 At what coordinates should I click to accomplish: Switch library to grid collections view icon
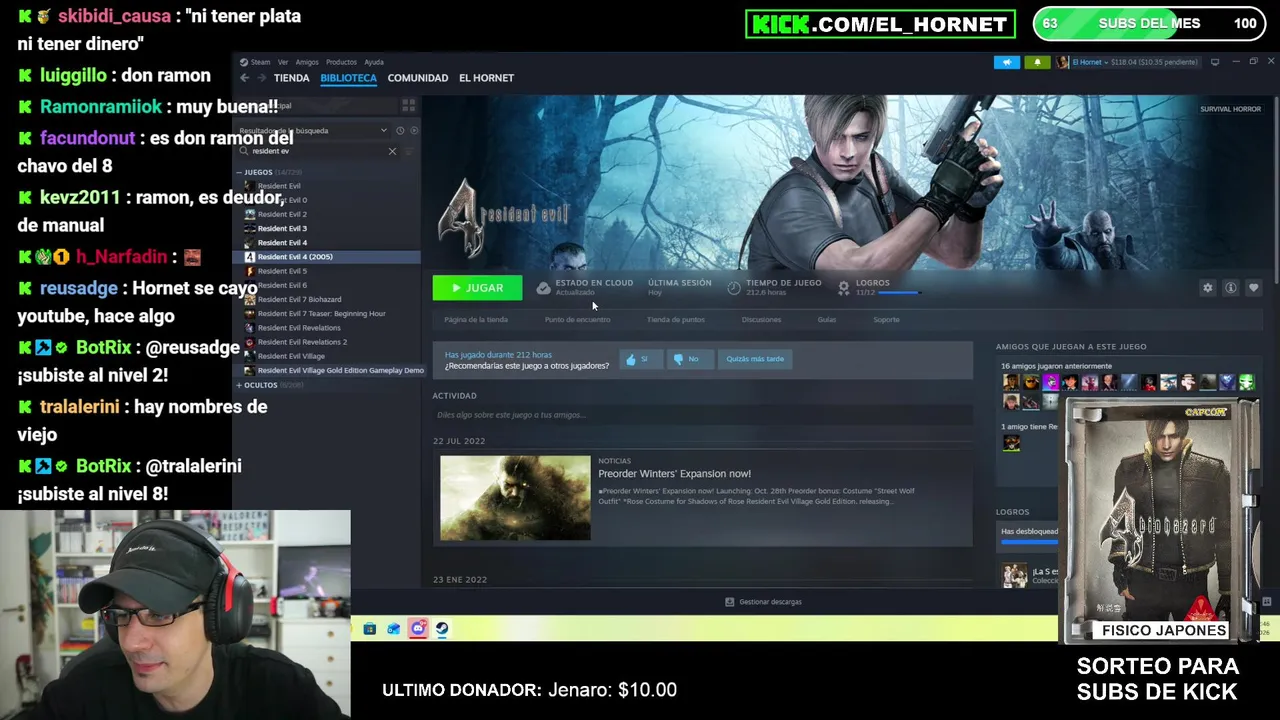[408, 105]
